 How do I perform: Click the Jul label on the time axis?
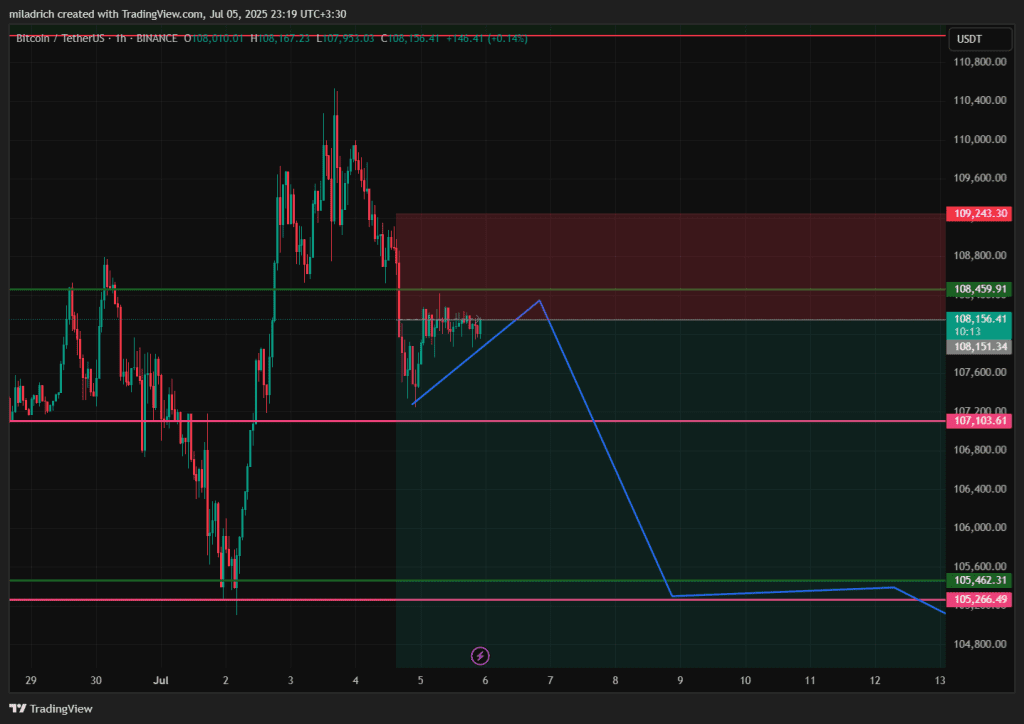[x=160, y=680]
